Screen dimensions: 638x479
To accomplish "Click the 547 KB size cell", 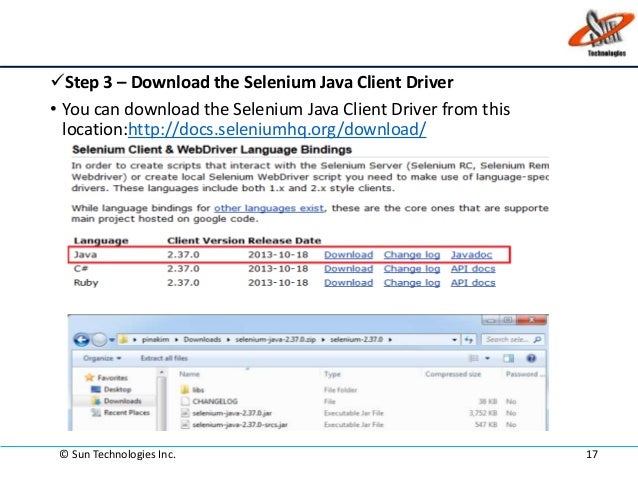I will 486,424.
